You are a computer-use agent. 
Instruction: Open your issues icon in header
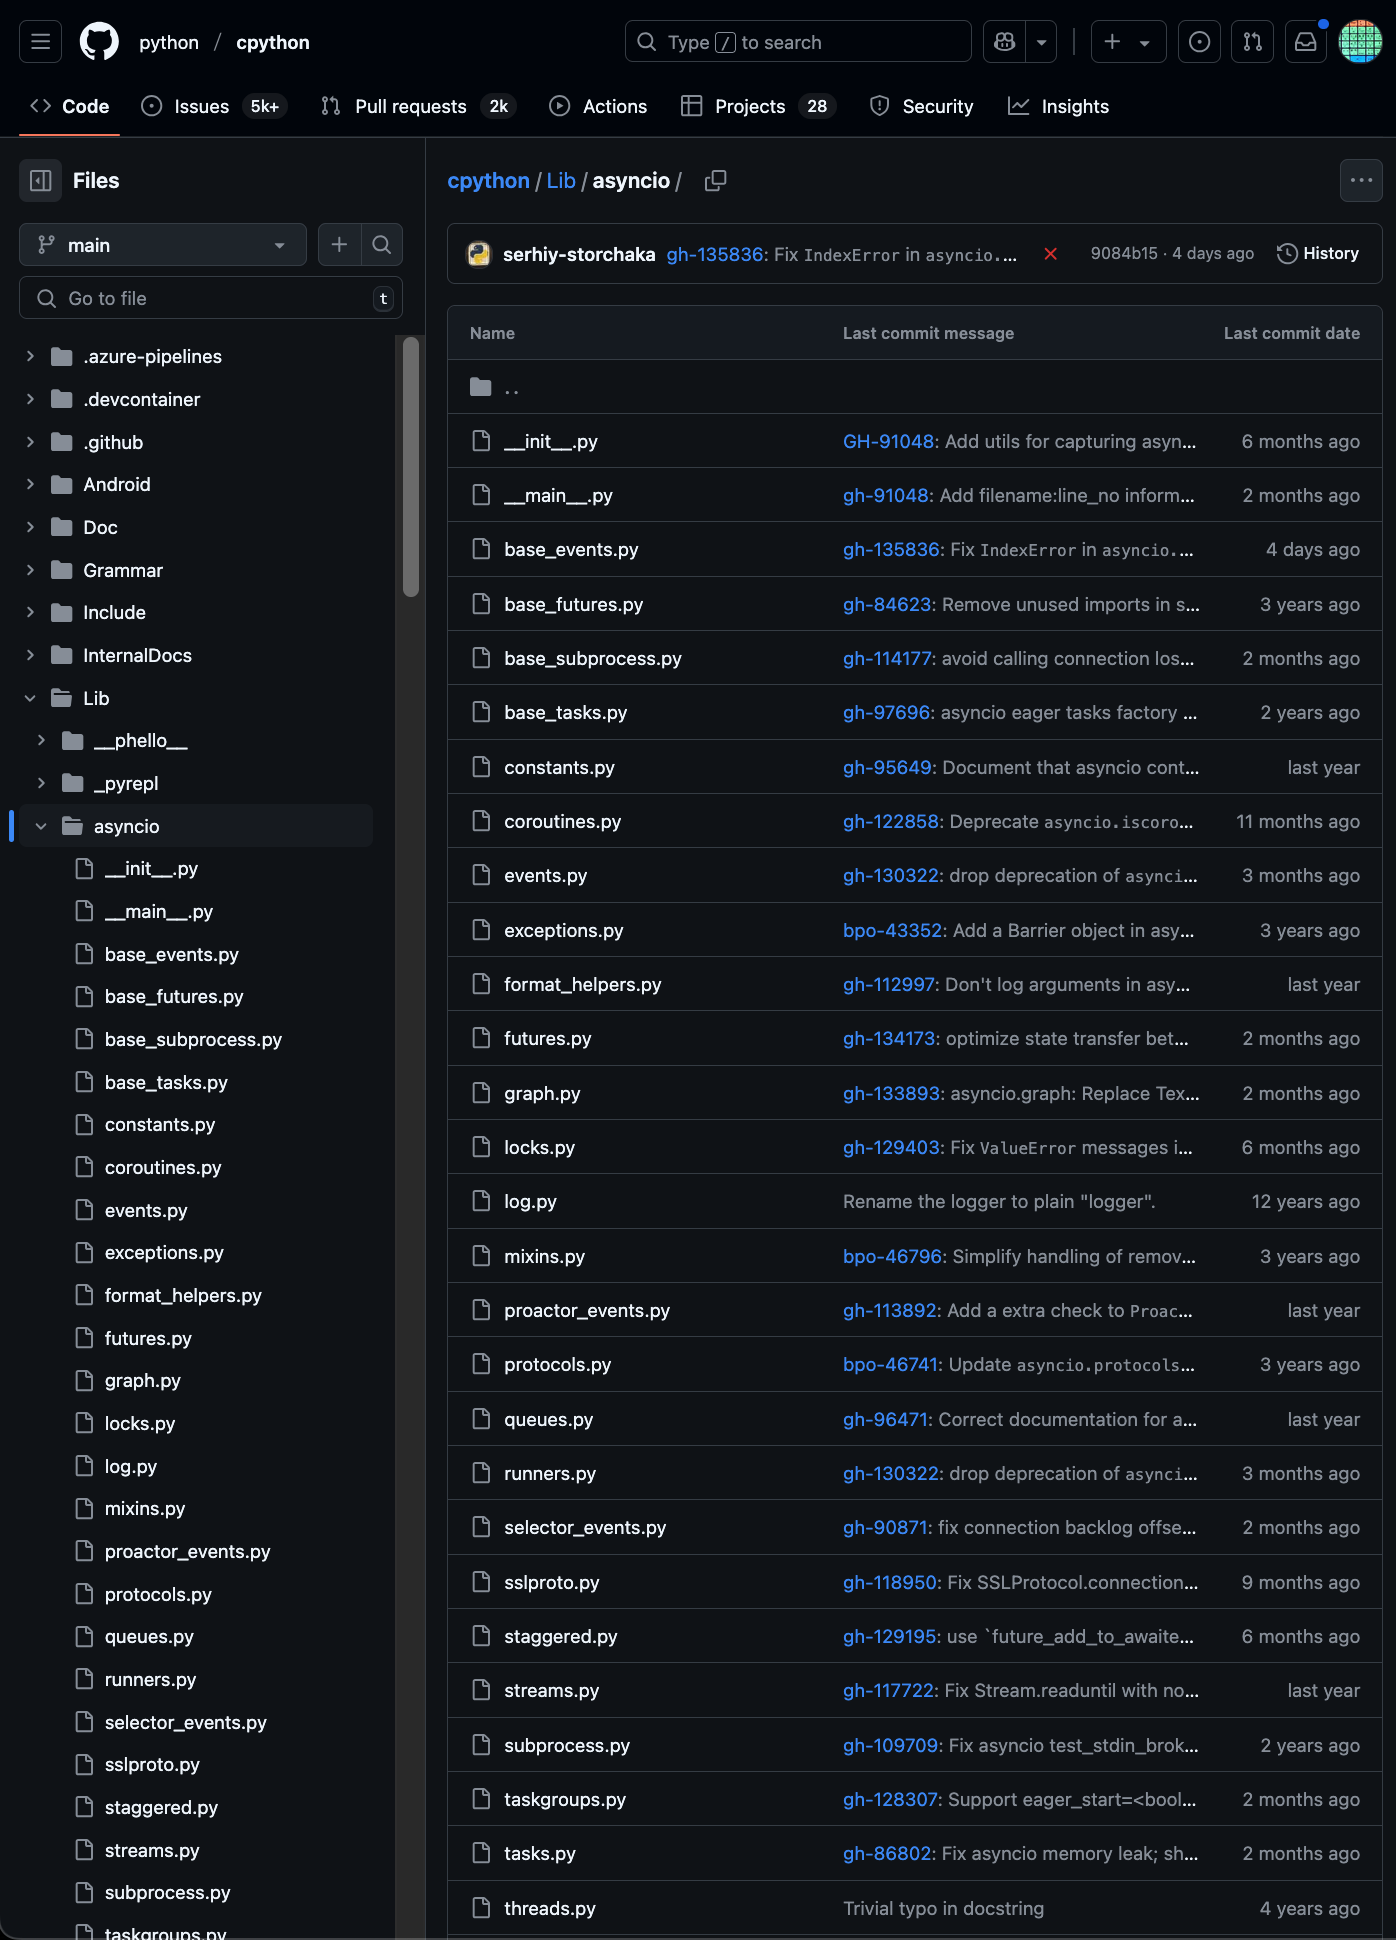(x=1199, y=42)
